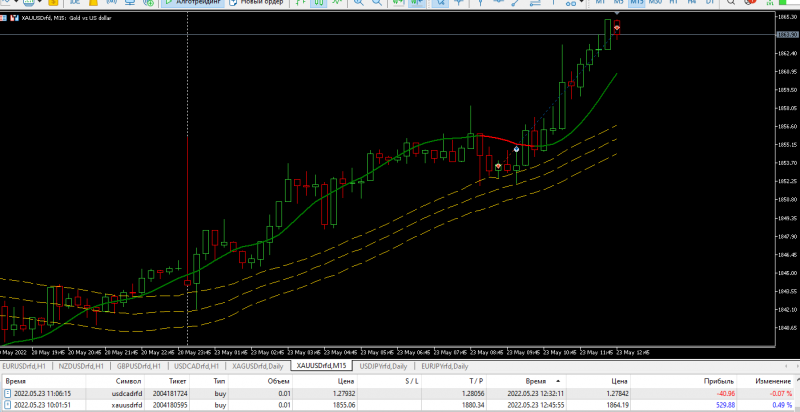
Task: Click the Новый ордер toolbar button
Action: (x=256, y=3)
